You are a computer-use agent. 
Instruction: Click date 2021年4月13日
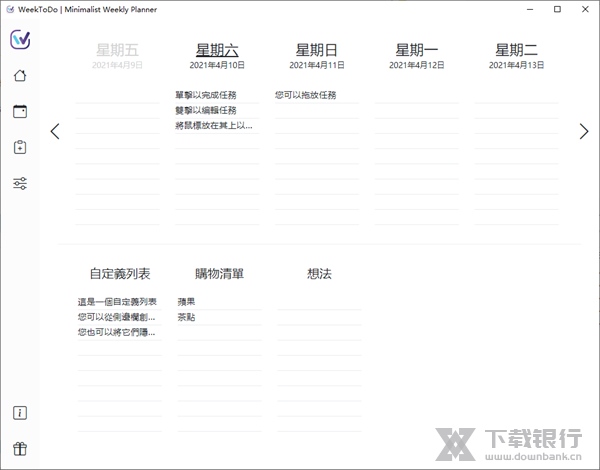516,65
